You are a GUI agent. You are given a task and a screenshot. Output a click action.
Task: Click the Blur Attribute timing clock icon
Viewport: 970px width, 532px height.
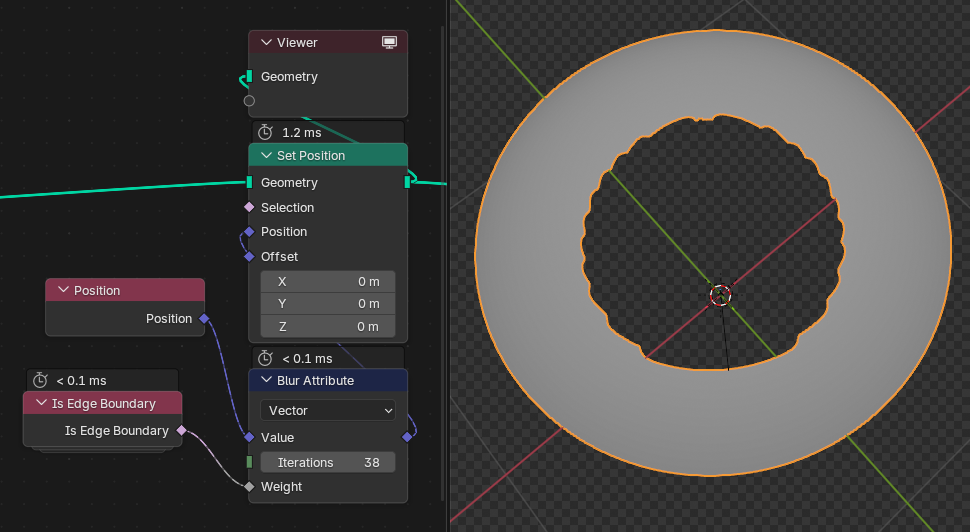(x=265, y=358)
